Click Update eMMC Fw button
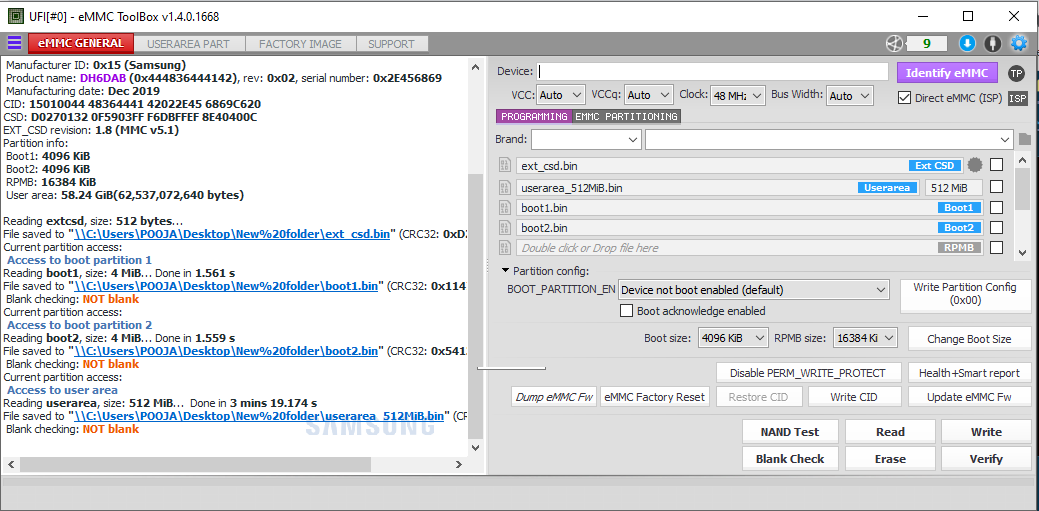Screen dimensions: 1039x511 [x=969, y=397]
